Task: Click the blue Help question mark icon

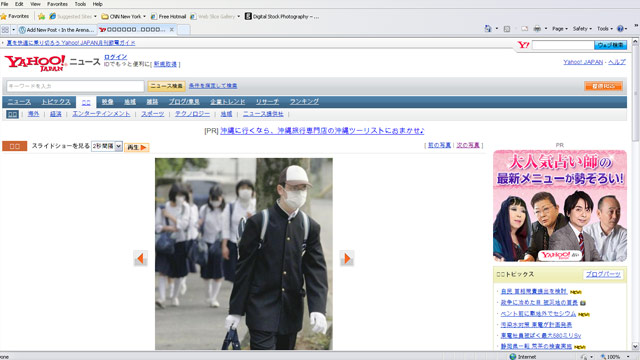Action: 620,29
